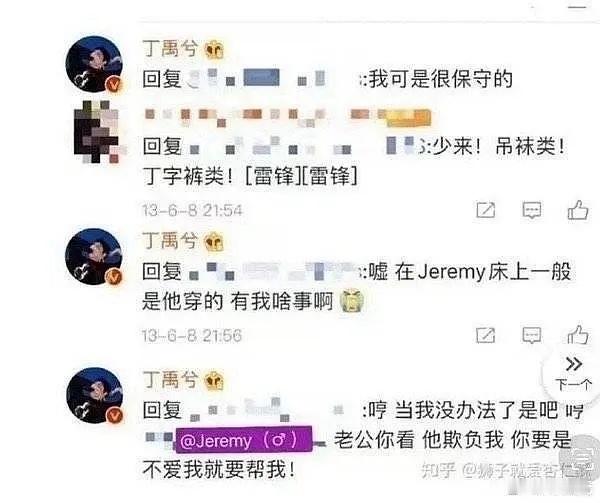Open the pixelated user's avatar
Viewport: 600px width, 503px height.
[x=97, y=132]
